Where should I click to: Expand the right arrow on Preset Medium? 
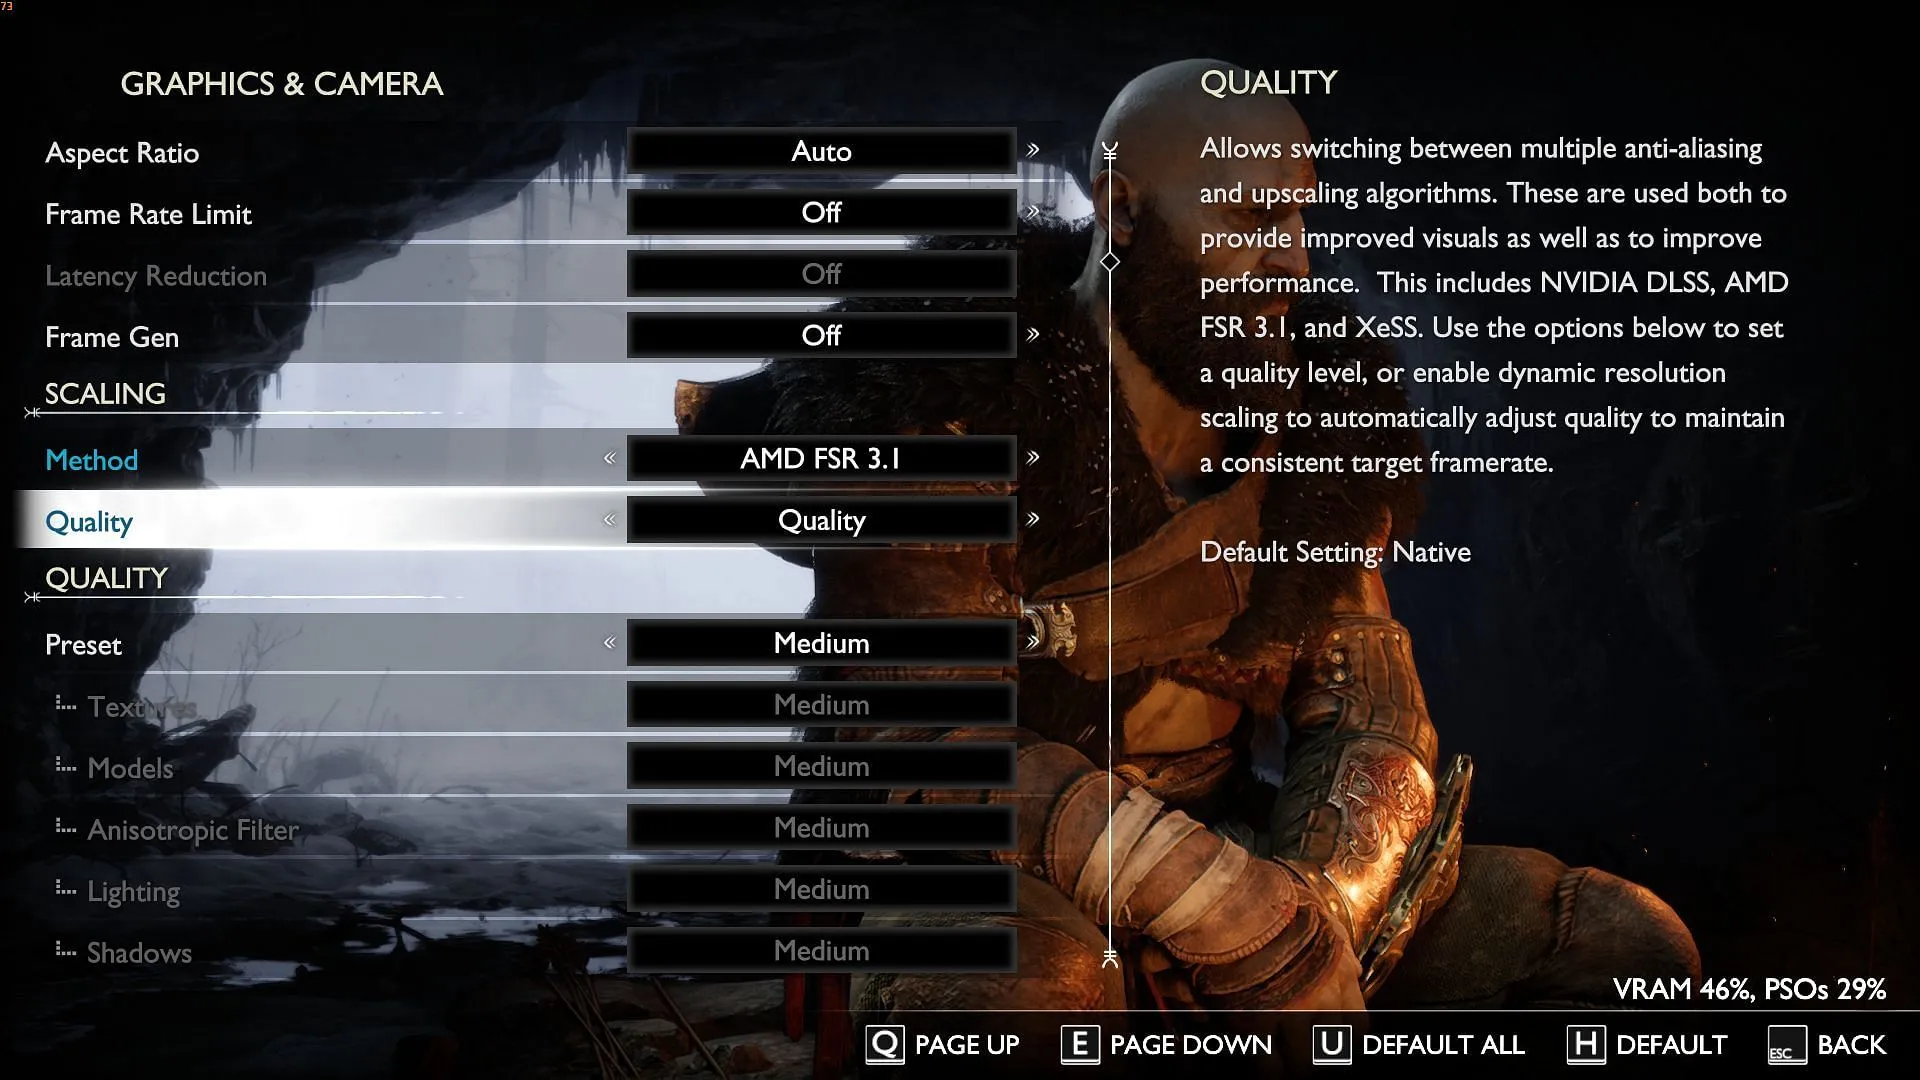1034,644
